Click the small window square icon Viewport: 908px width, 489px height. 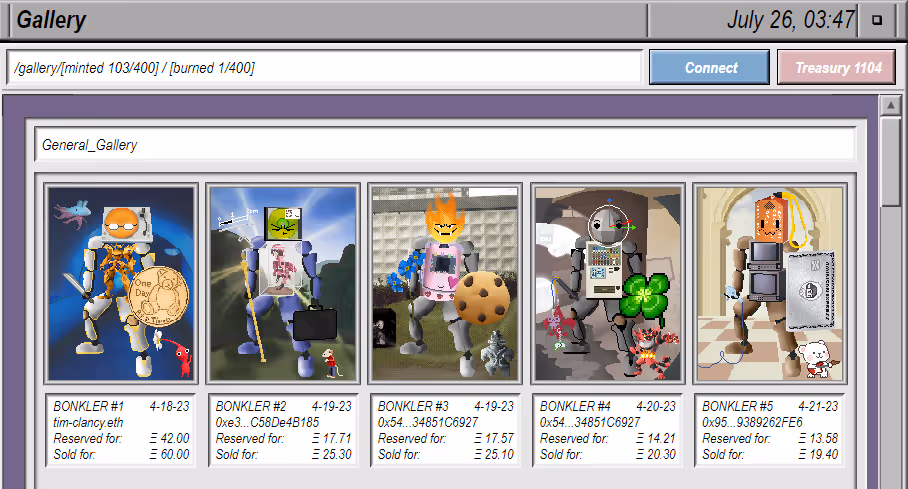click(x=877, y=20)
